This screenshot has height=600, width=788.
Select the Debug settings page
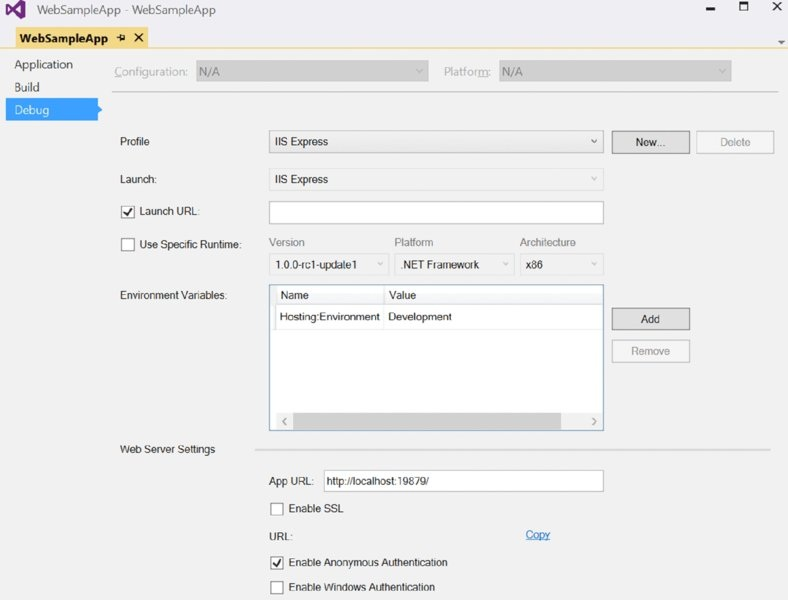click(52, 110)
